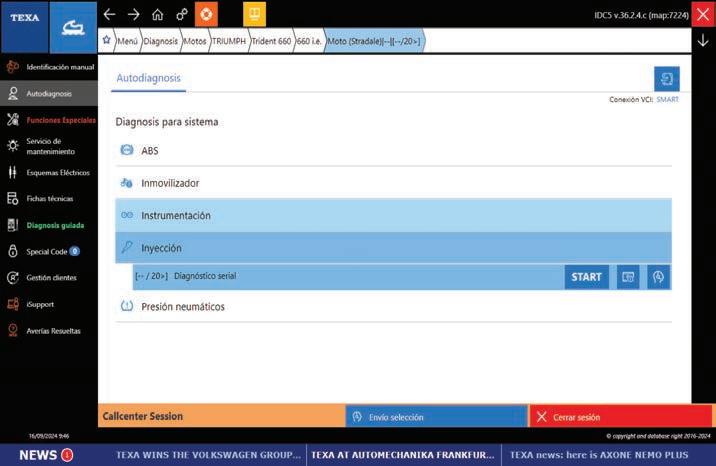Open Averías Resueltas in sidebar
The width and height of the screenshot is (716, 466).
[49, 330]
